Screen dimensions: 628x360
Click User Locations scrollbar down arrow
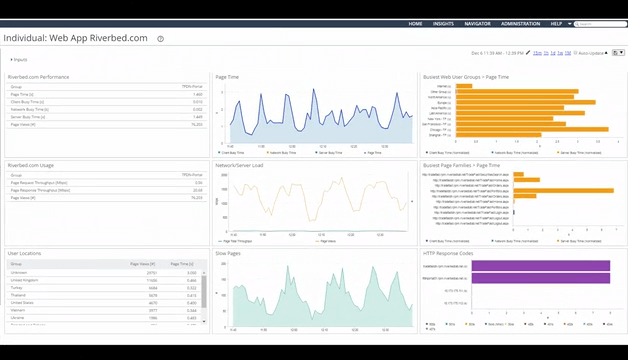[x=204, y=321]
